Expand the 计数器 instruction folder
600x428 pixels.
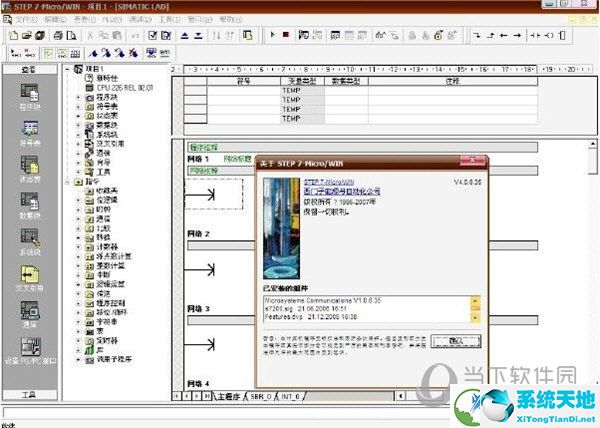[x=78, y=247]
